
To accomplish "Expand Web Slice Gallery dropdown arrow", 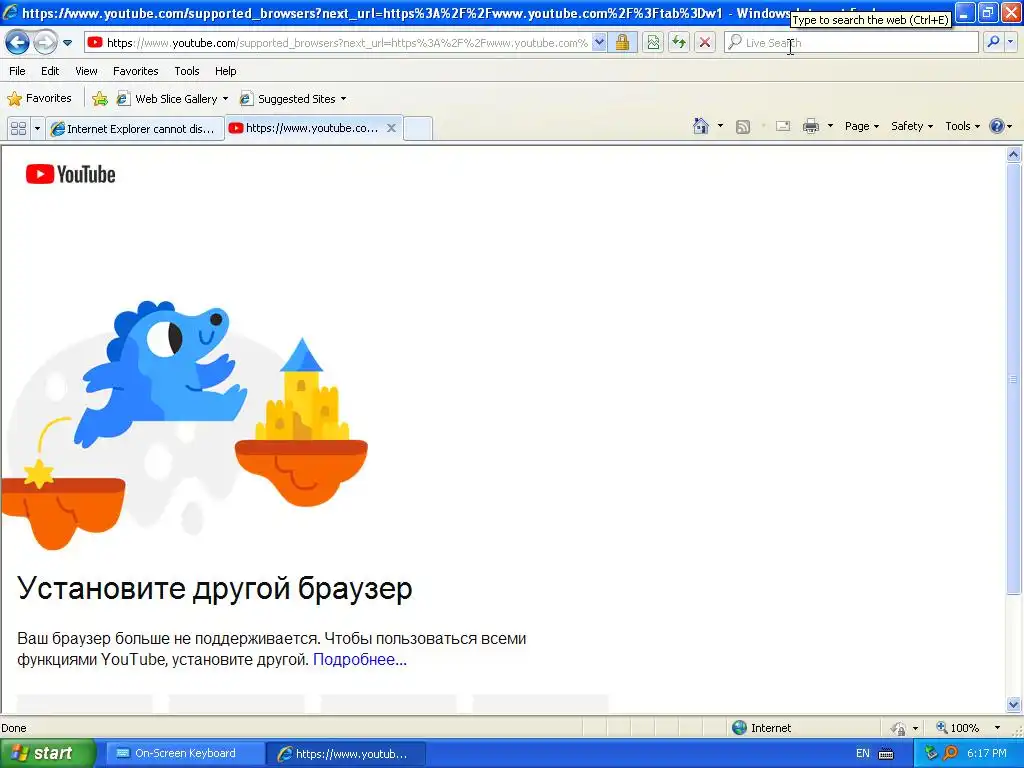I will 225,99.
